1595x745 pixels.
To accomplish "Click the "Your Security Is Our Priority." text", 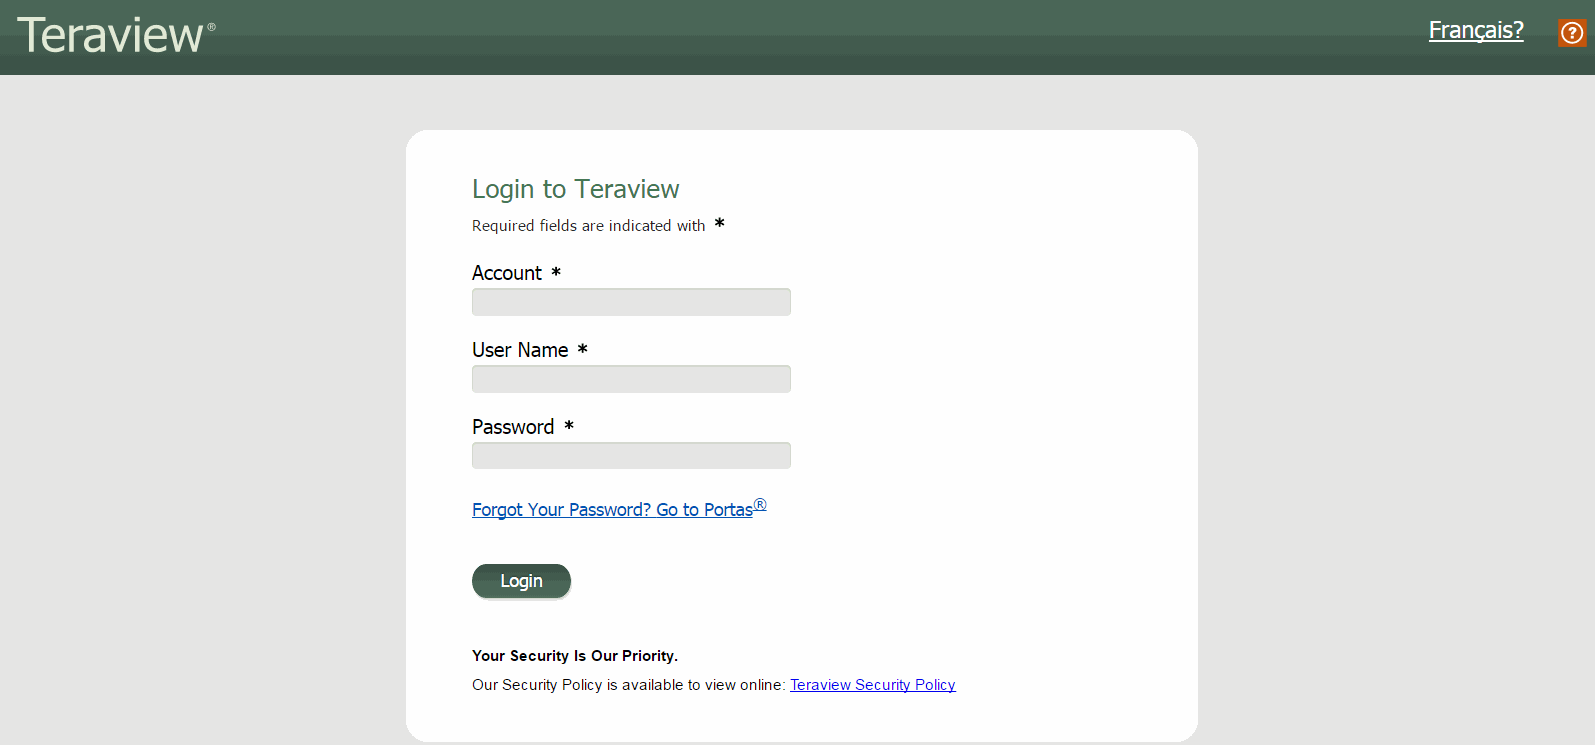I will (575, 656).
